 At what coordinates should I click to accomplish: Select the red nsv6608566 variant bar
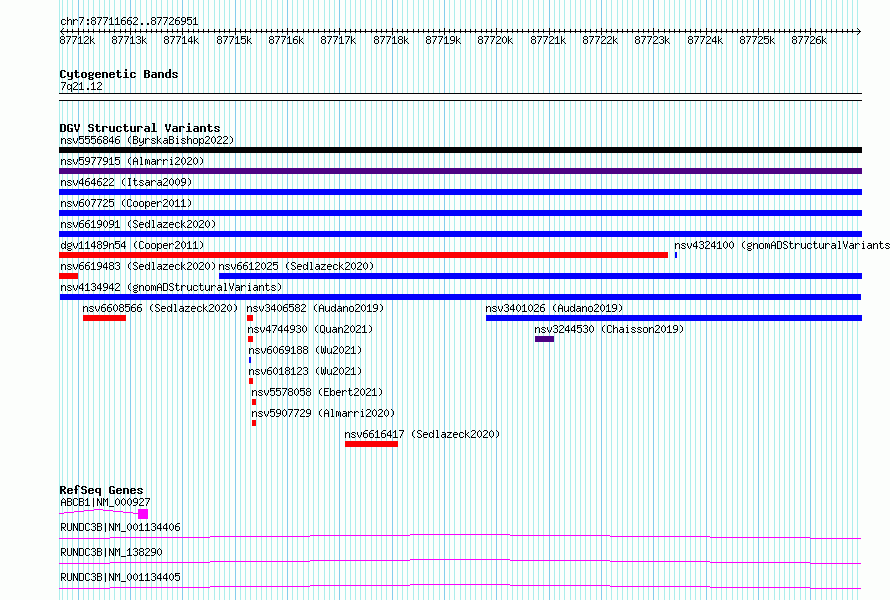[x=104, y=318]
